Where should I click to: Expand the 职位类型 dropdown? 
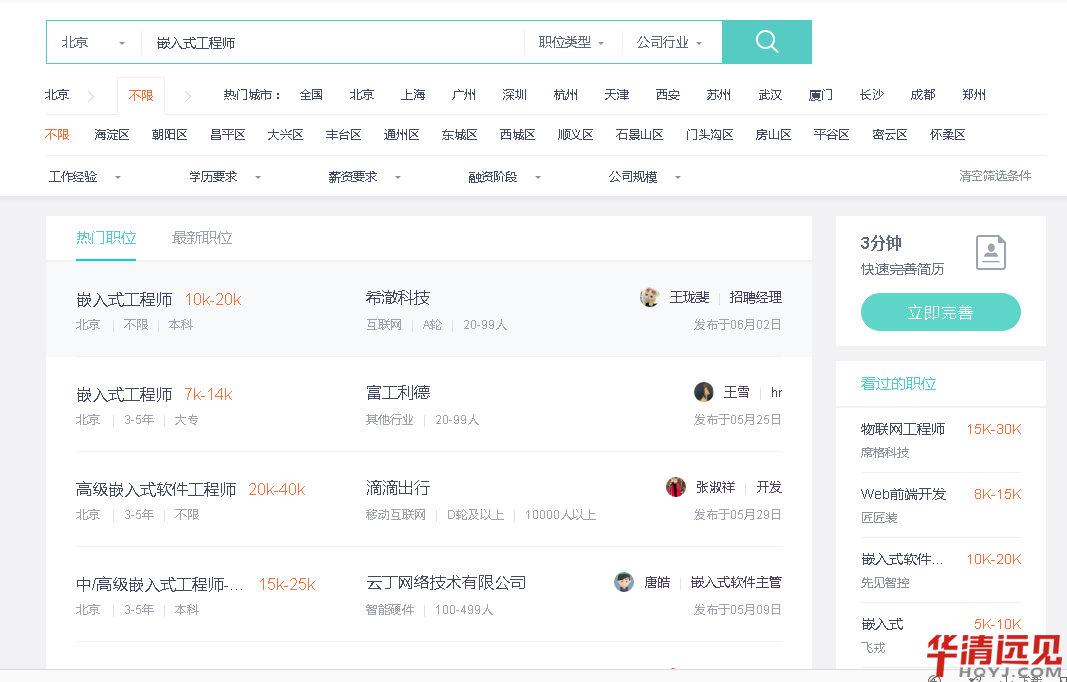[571, 43]
